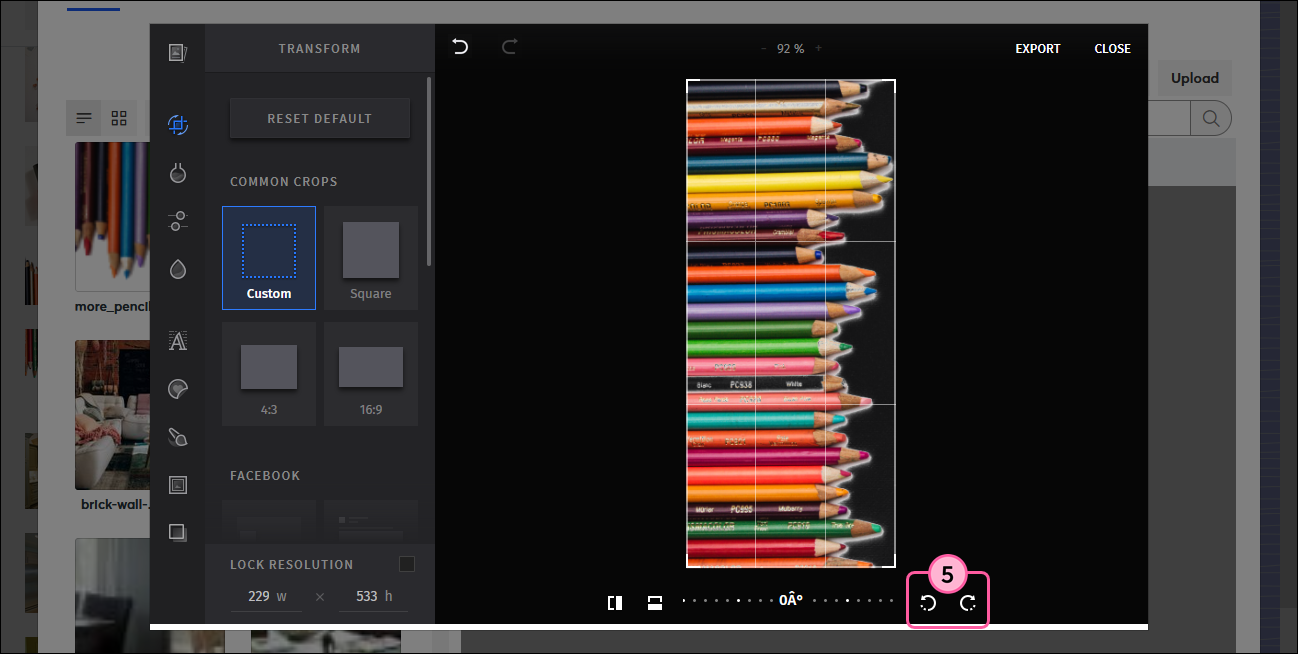This screenshot has width=1298, height=654.
Task: Choose the 4:3 crop preset
Action: coord(269,374)
